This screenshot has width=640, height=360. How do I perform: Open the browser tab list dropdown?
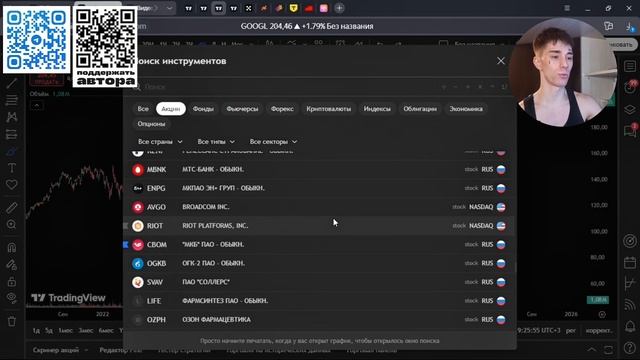point(169,8)
